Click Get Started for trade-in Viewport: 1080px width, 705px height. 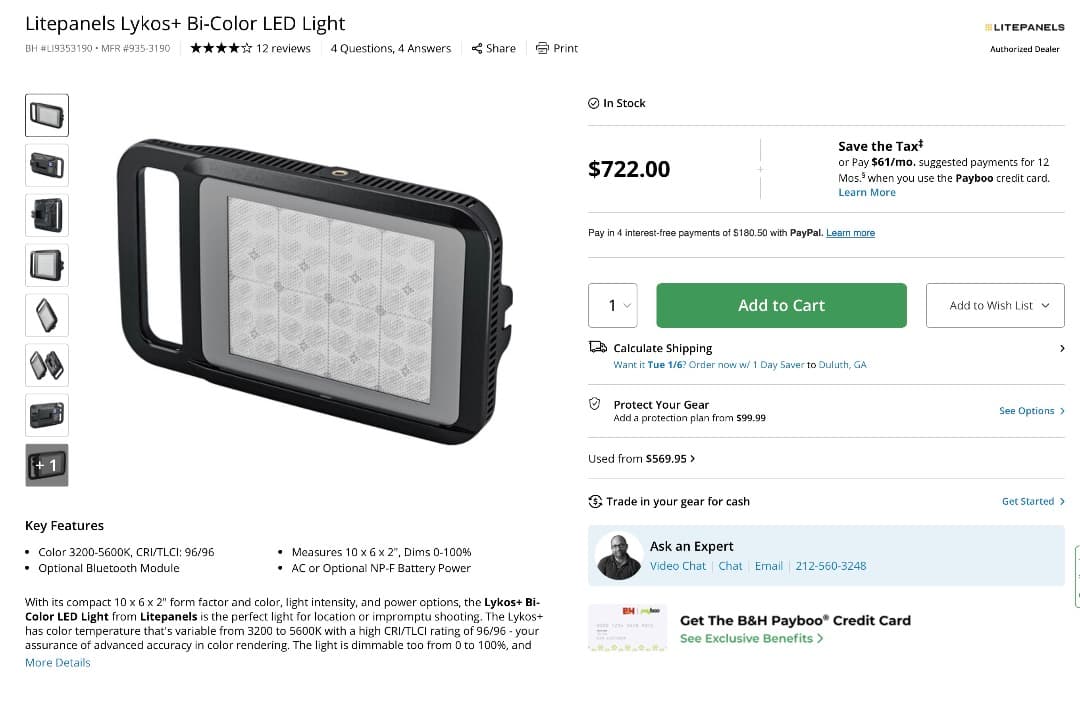pyautogui.click(x=1028, y=501)
